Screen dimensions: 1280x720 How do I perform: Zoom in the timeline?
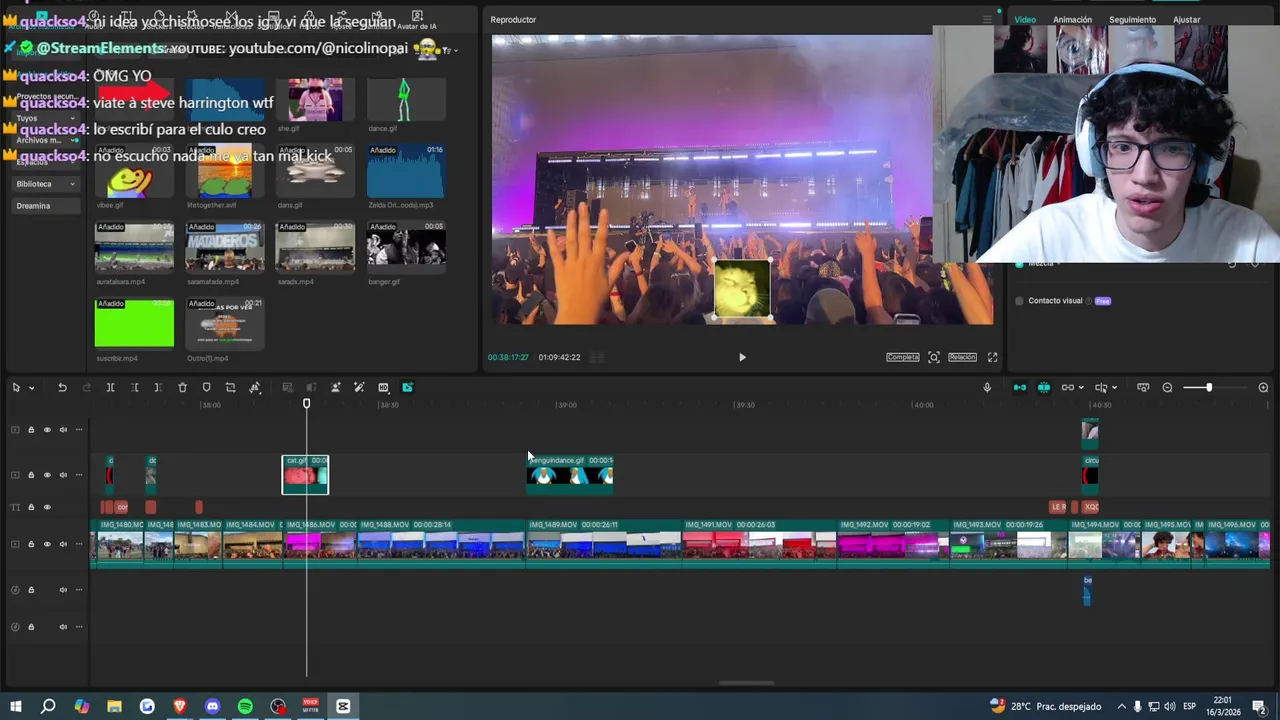1263,388
